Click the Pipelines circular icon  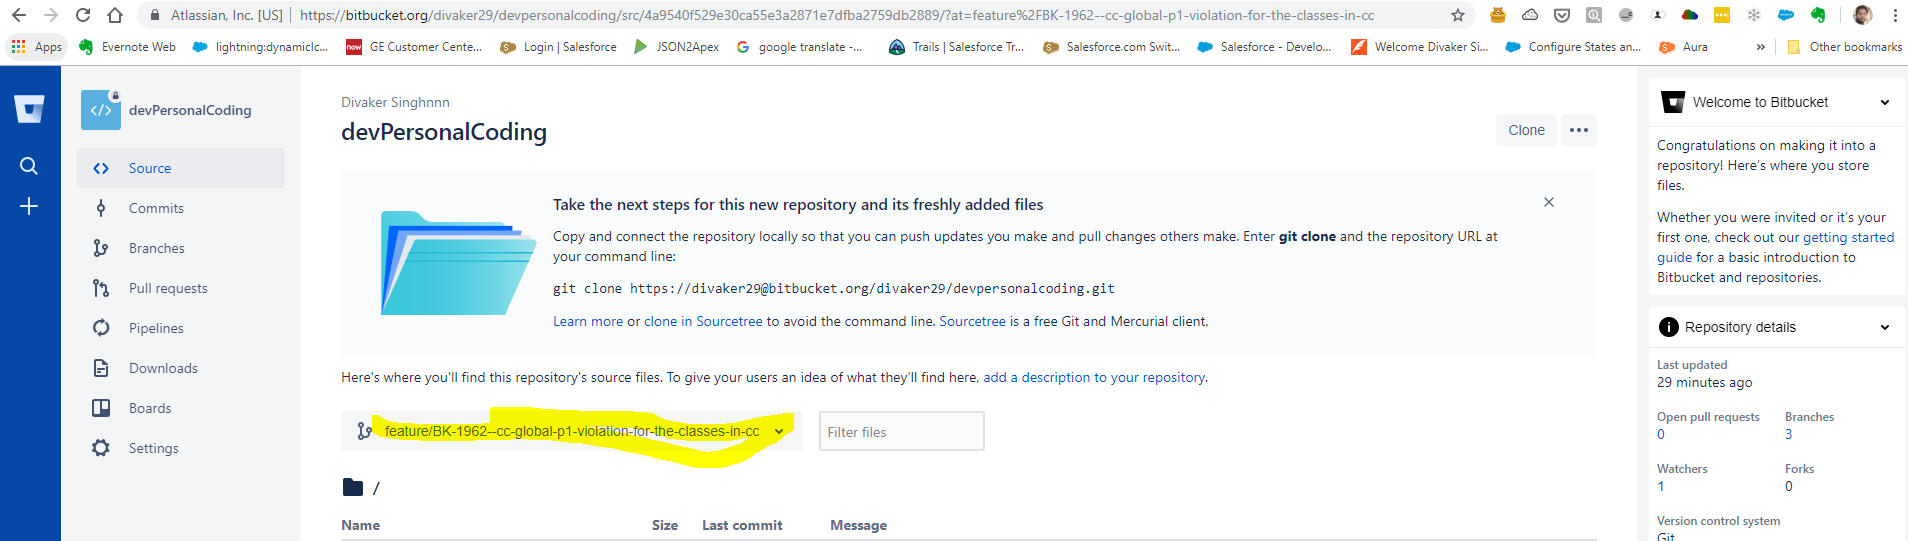(101, 328)
